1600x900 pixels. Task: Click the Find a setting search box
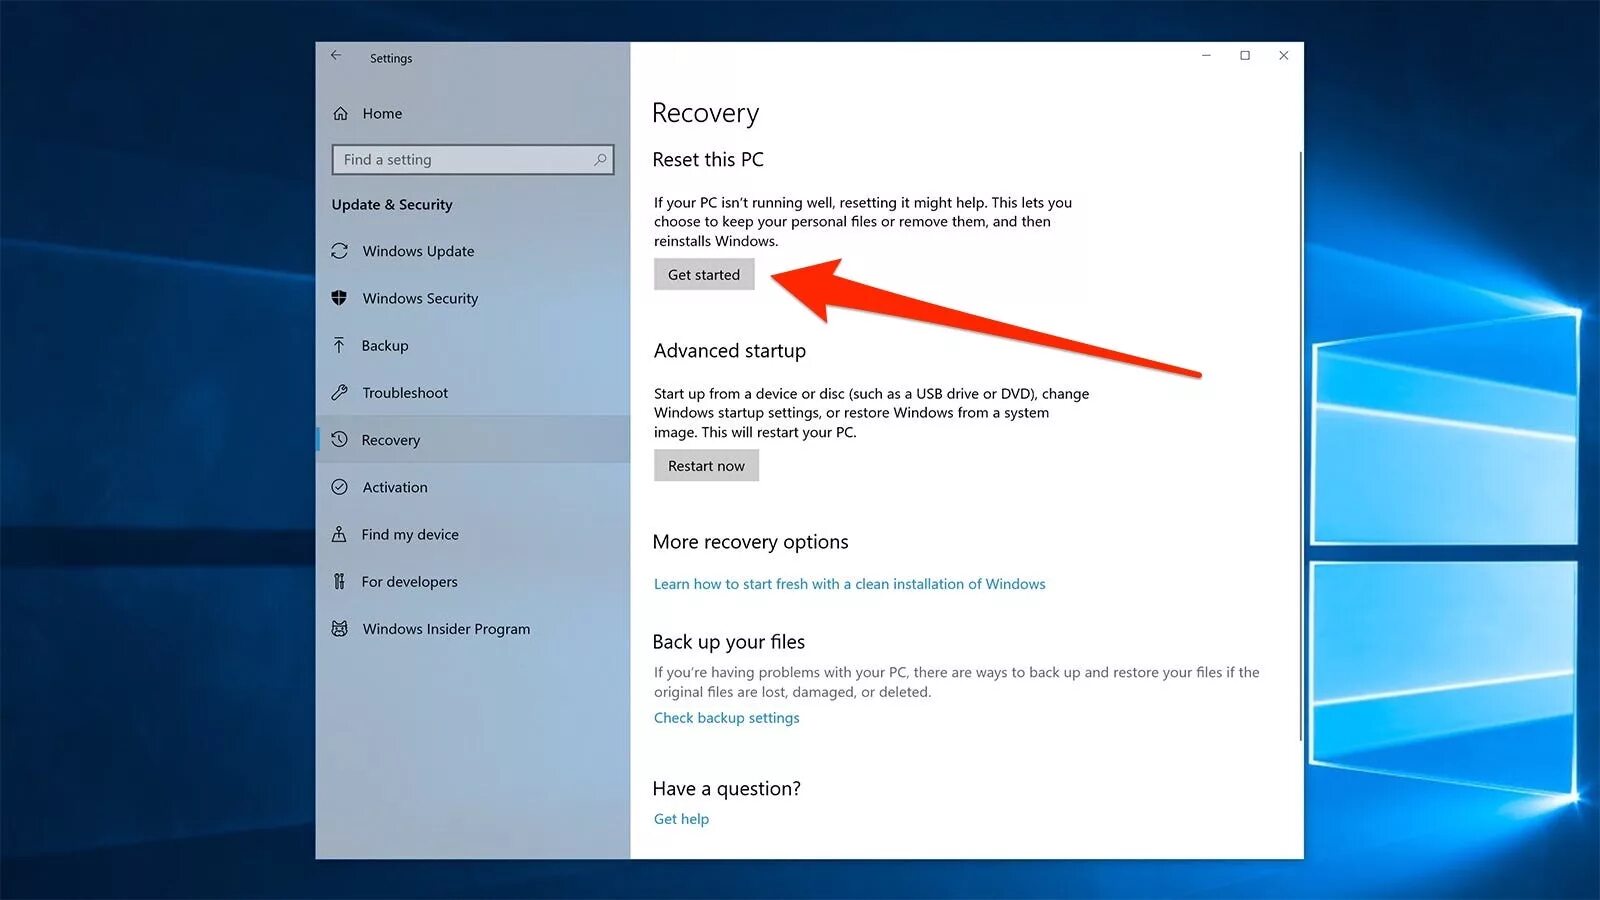tap(473, 160)
